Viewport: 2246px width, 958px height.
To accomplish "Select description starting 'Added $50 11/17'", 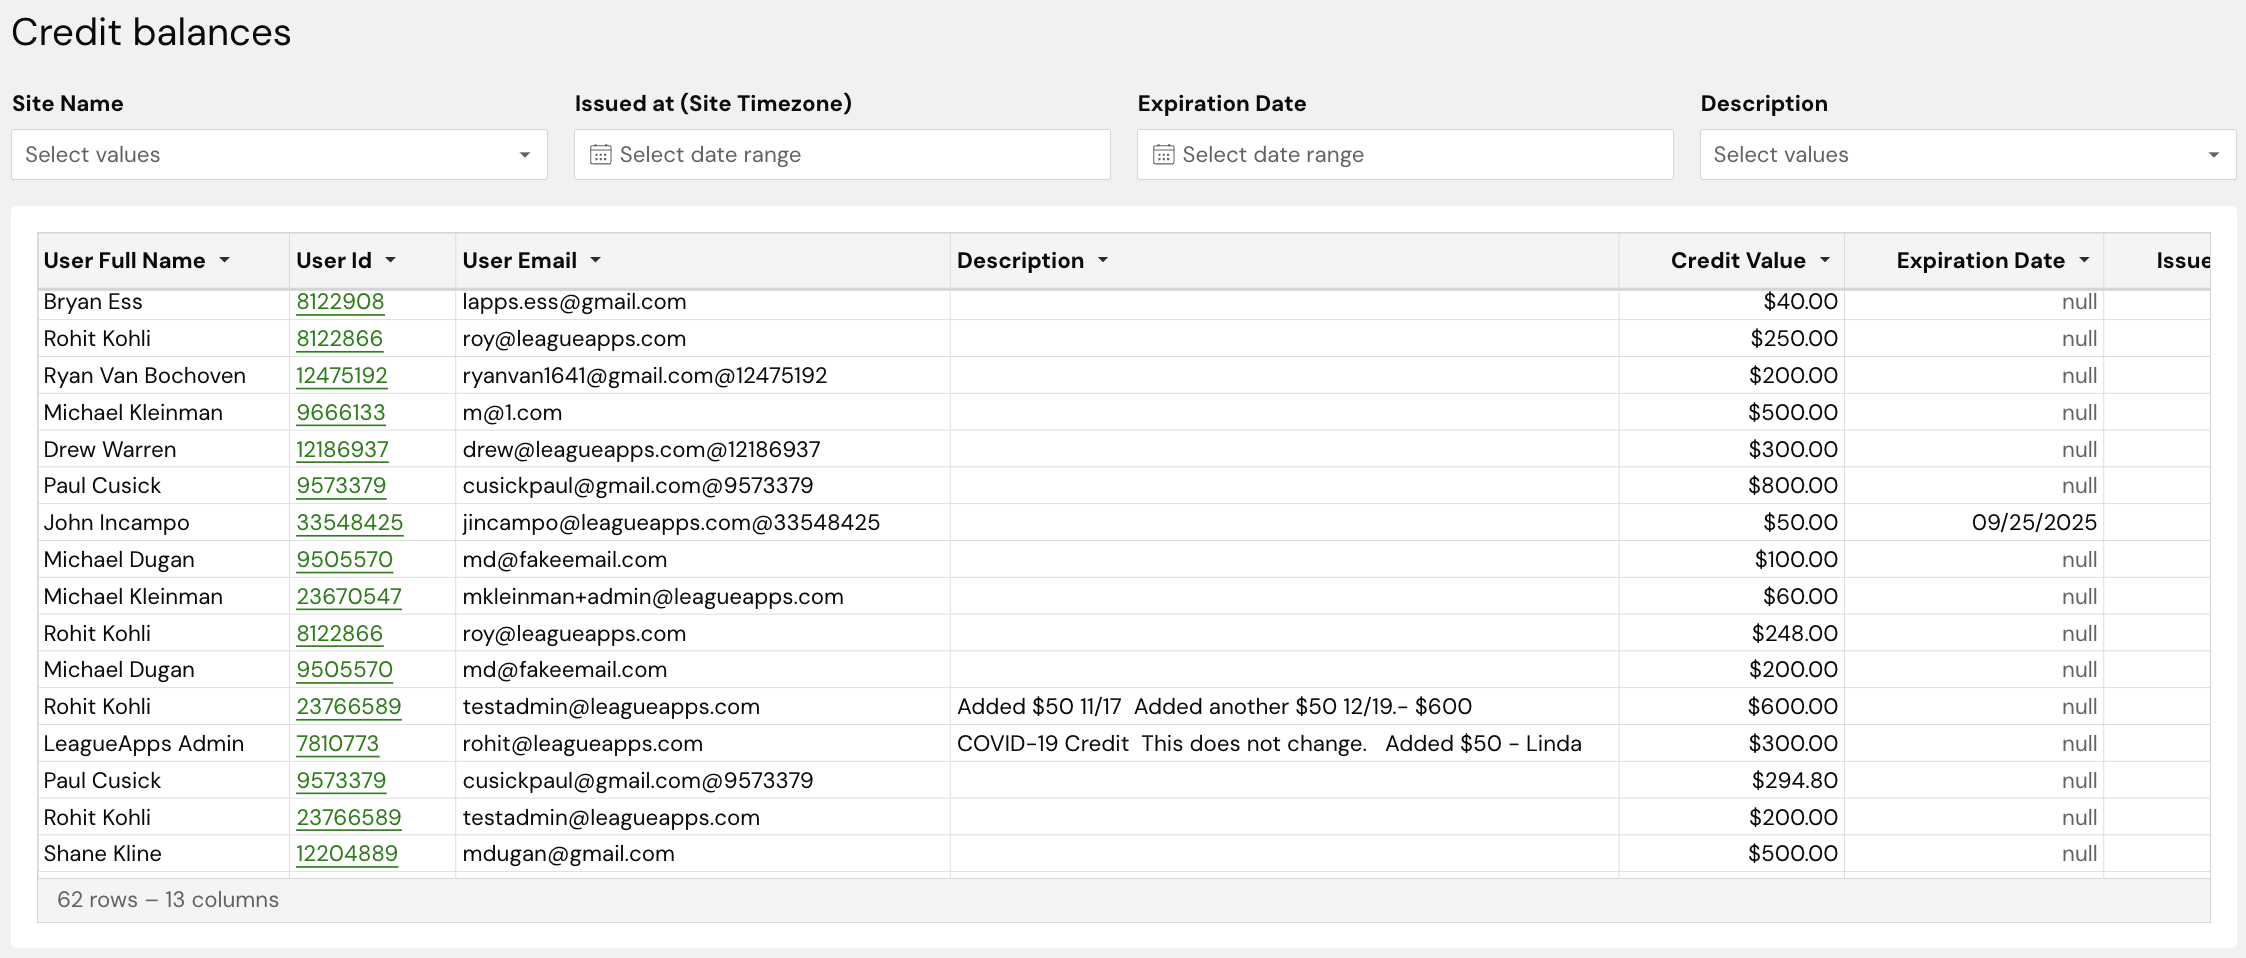I will [1214, 707].
